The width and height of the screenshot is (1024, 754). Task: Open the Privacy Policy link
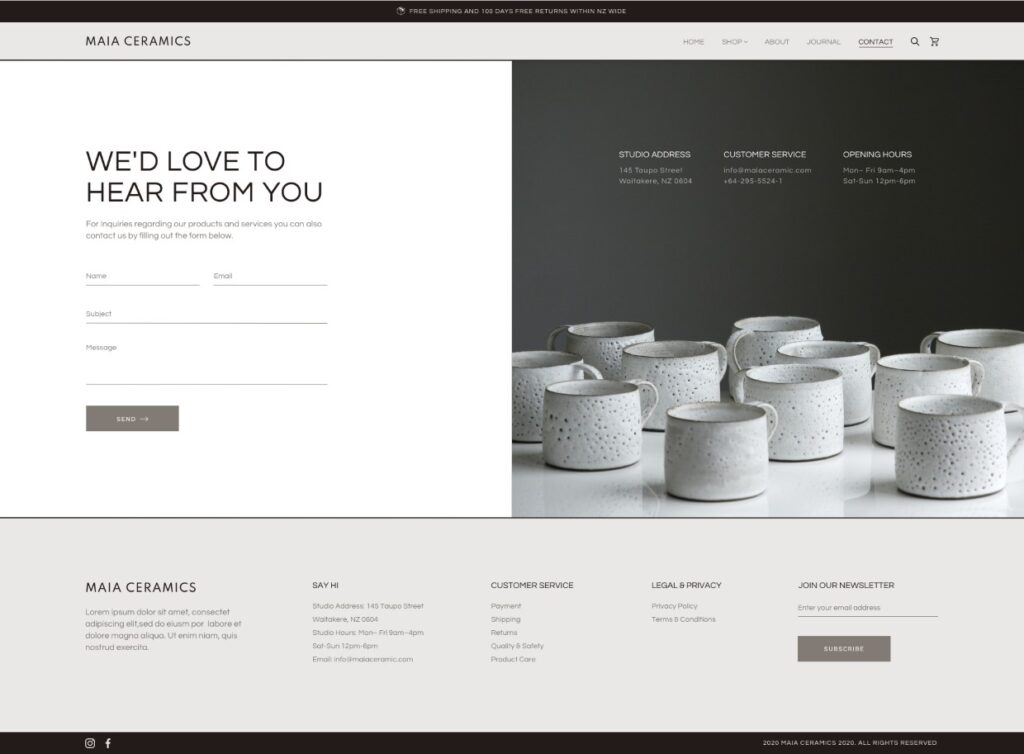[x=674, y=606]
